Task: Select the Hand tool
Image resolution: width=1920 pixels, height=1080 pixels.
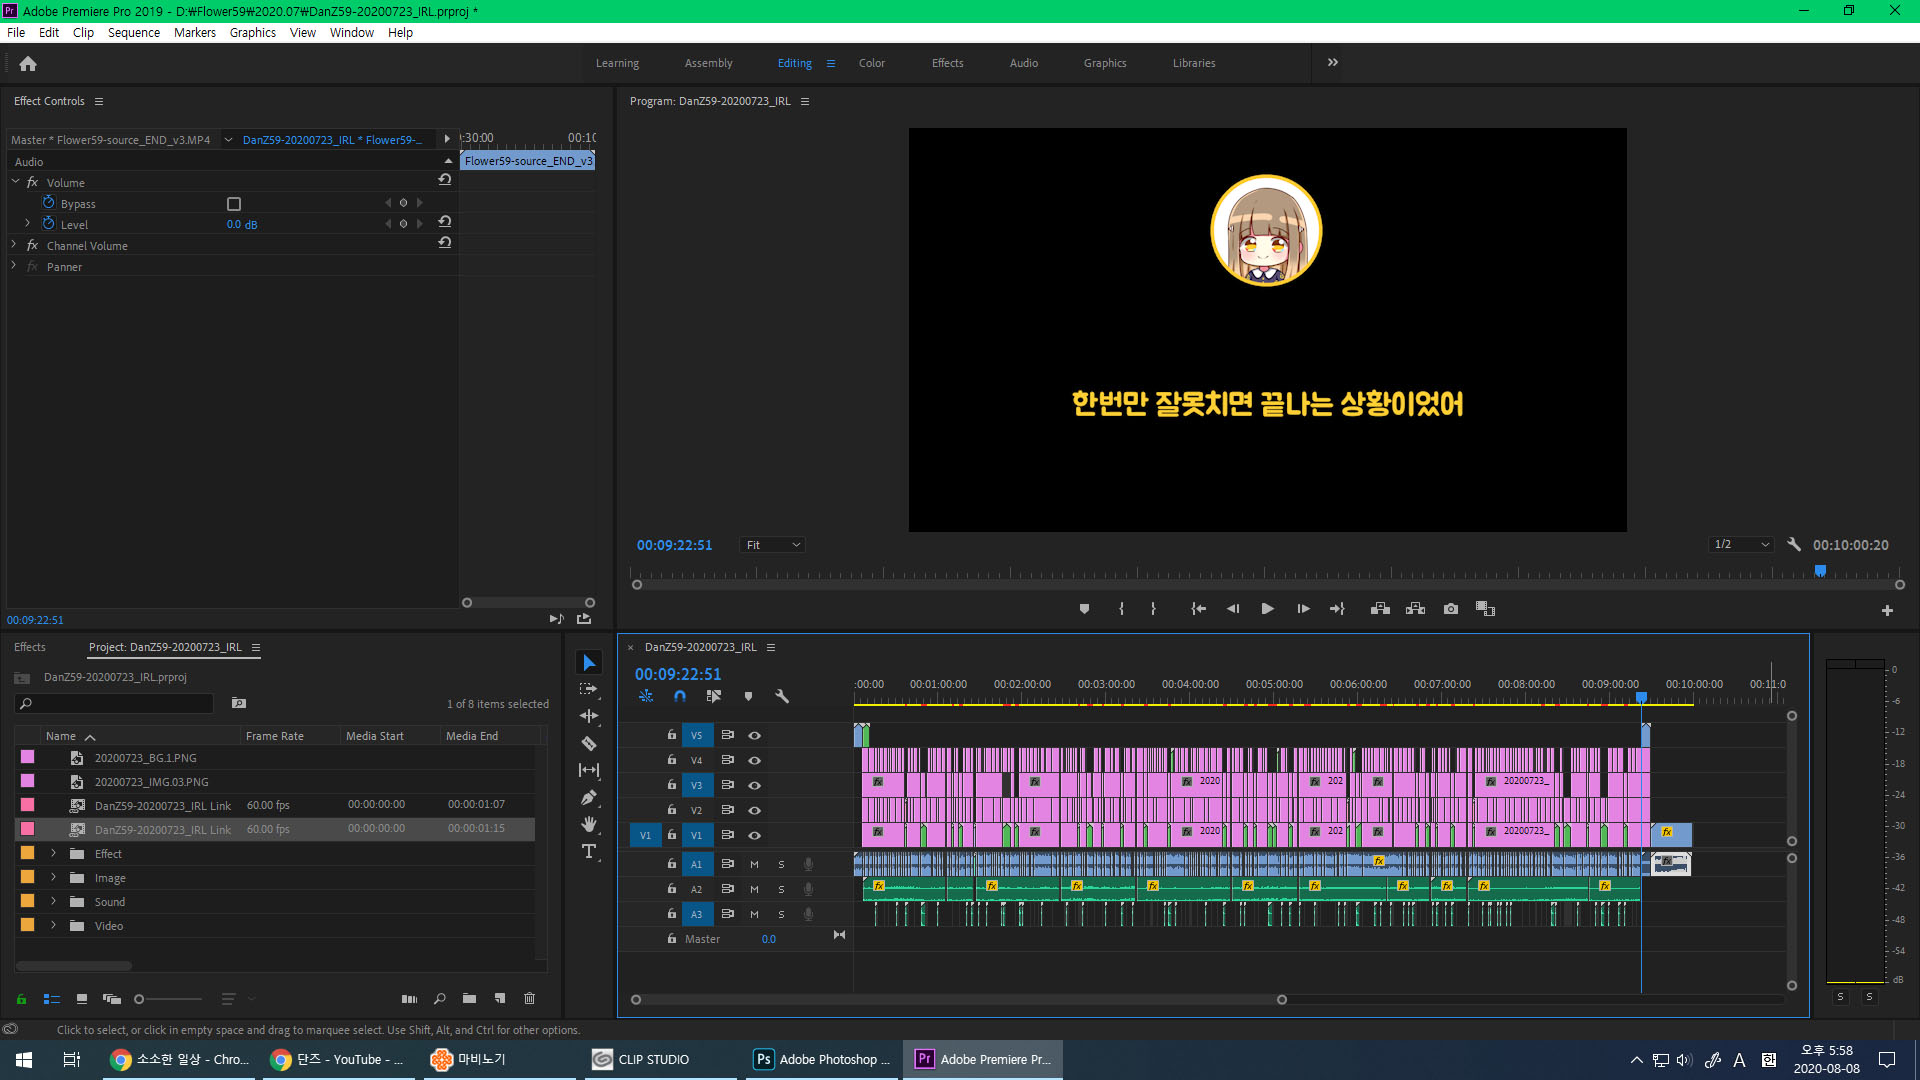Action: tap(589, 824)
